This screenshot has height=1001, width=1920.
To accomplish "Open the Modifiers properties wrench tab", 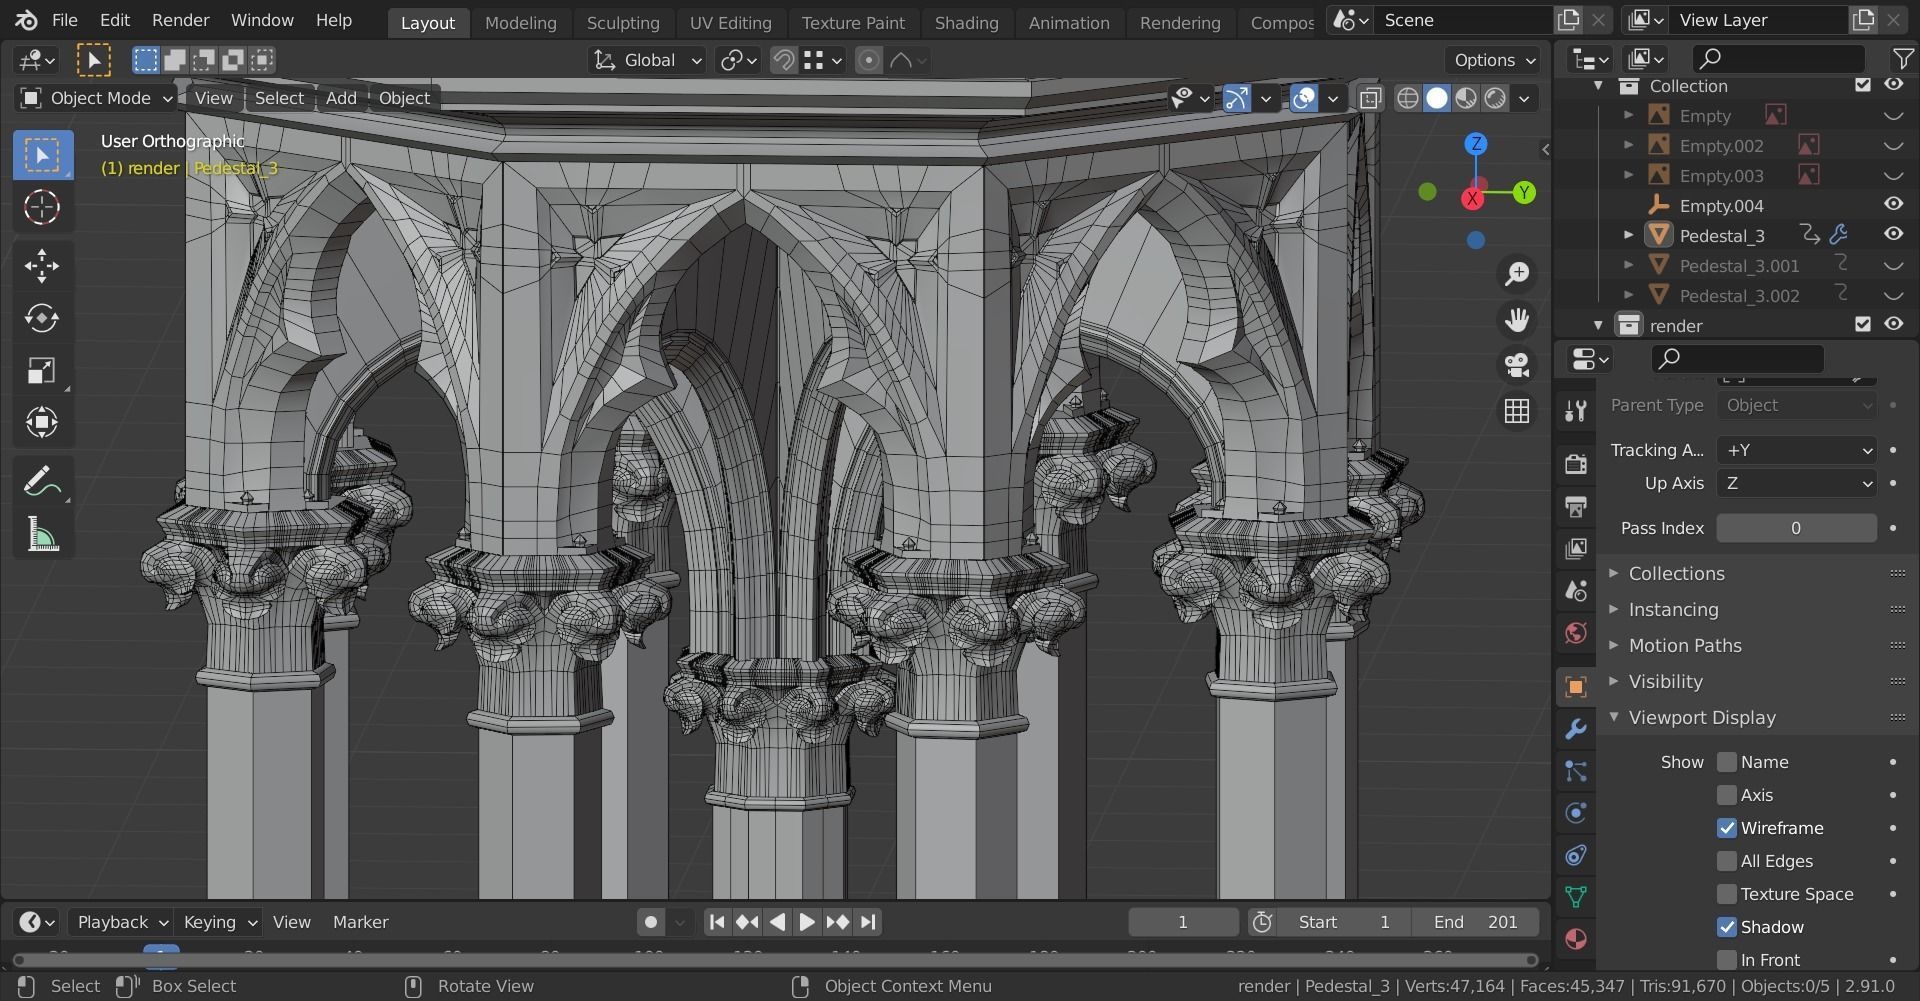I will pos(1576,729).
